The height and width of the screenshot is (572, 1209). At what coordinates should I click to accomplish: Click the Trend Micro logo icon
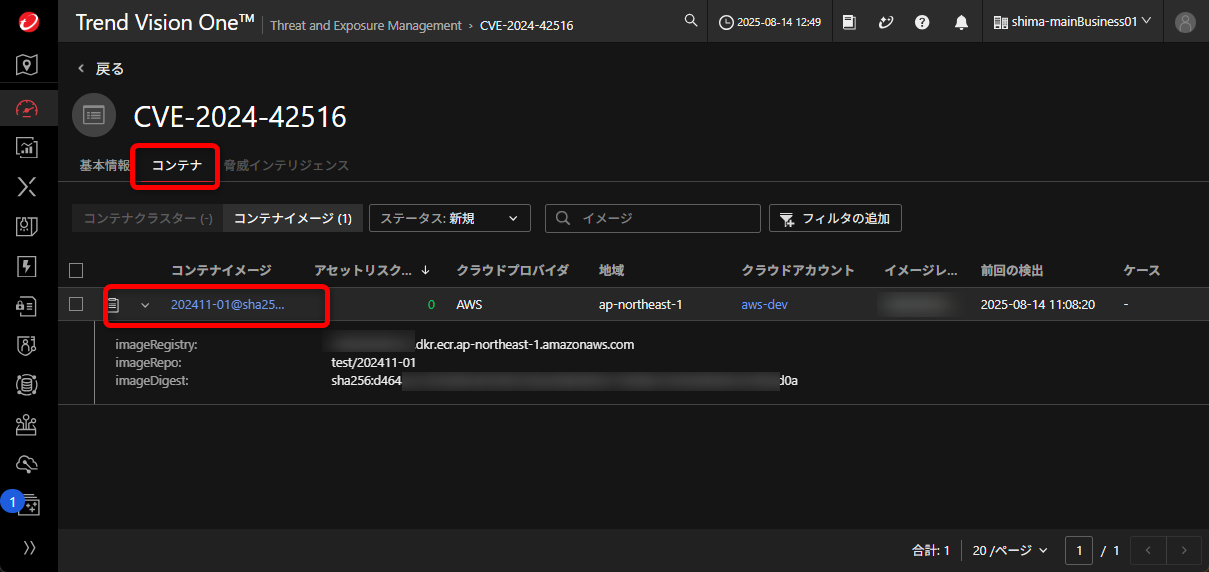[28, 21]
